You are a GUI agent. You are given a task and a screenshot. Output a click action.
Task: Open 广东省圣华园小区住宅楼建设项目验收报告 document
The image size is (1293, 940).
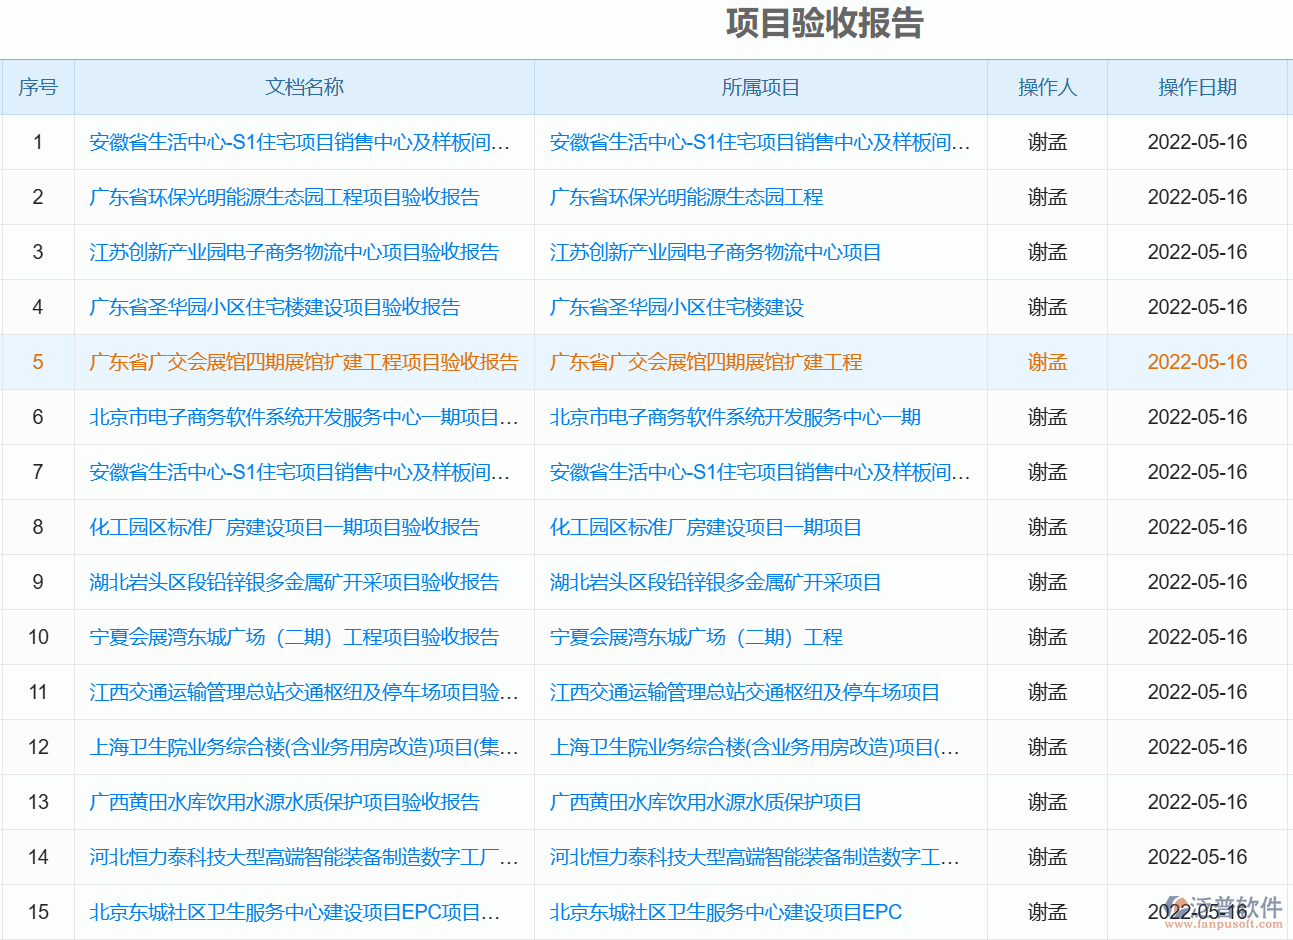(274, 307)
